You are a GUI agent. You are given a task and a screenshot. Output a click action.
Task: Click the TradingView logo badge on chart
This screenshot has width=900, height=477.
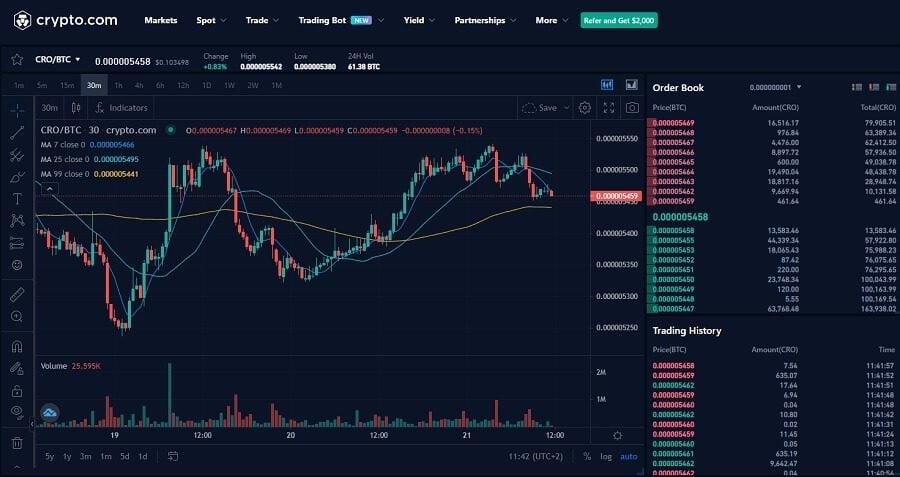(50, 412)
